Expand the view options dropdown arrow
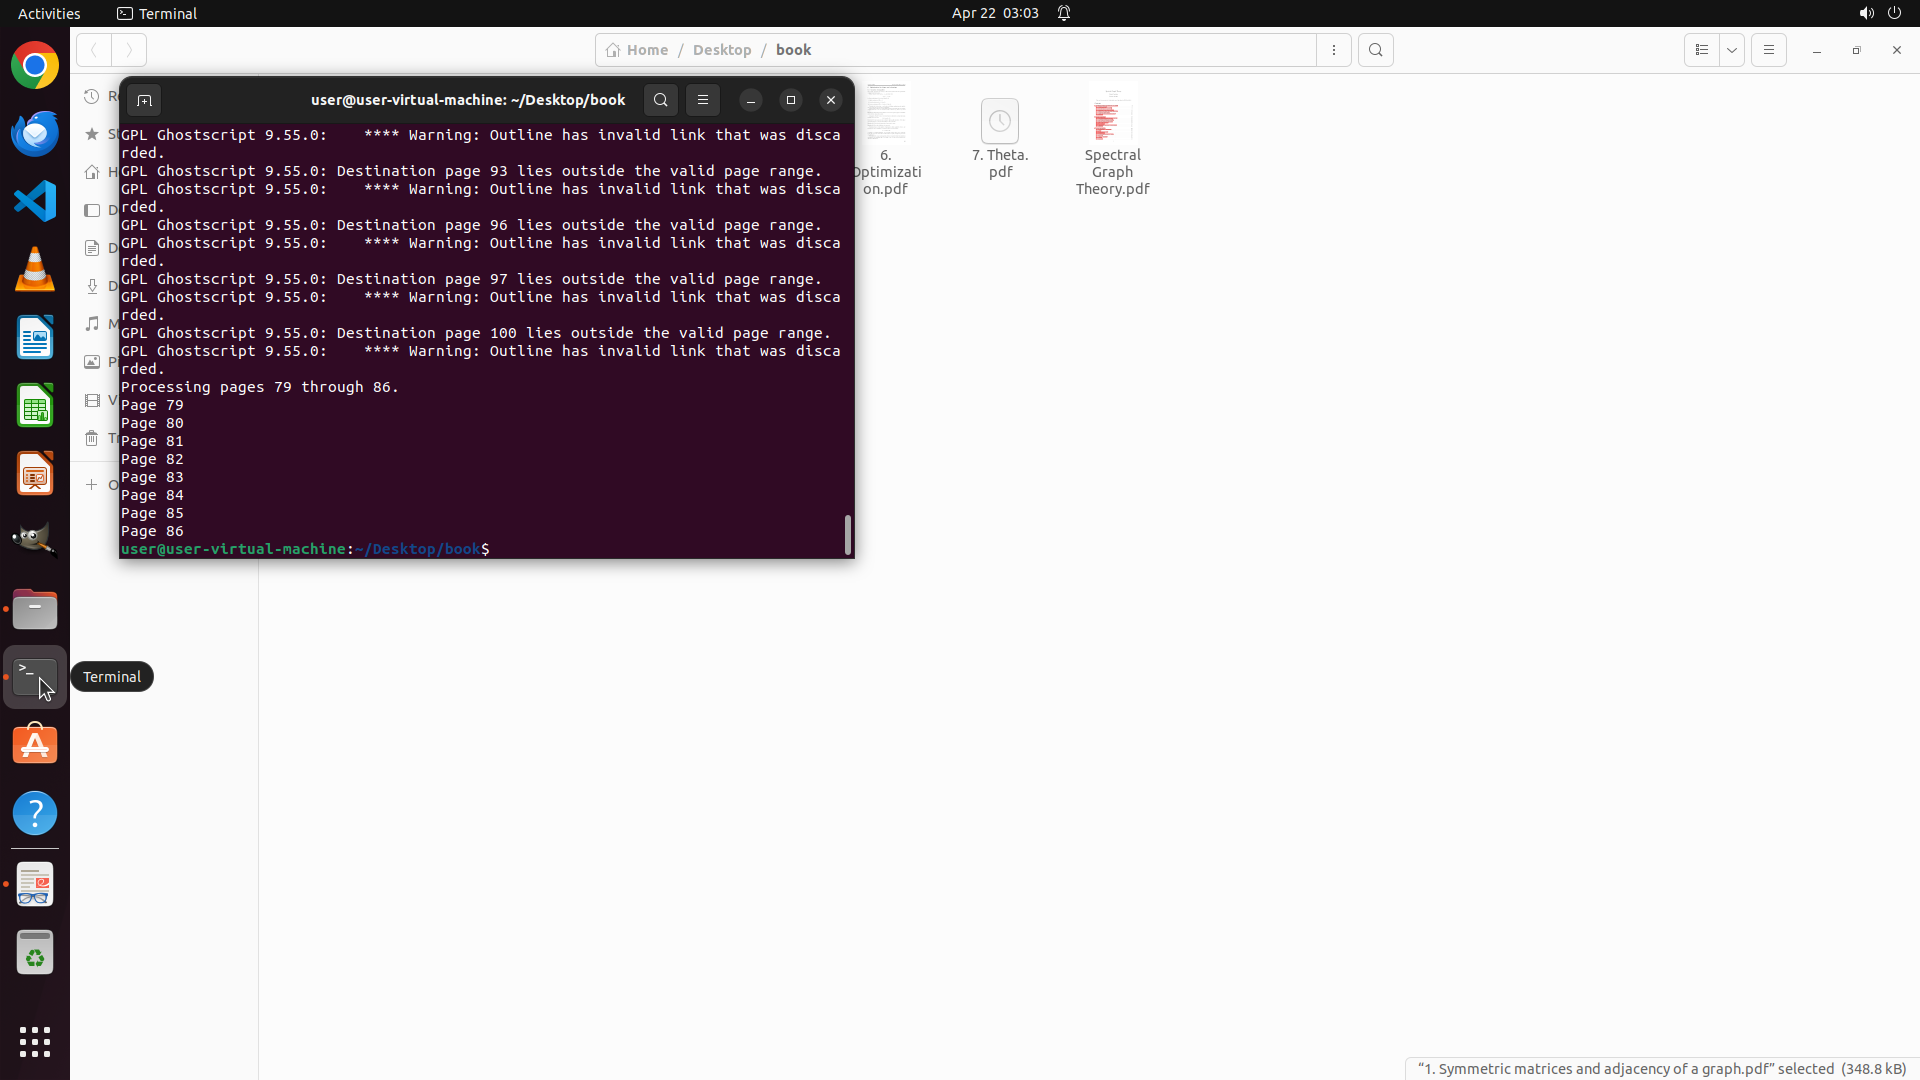The height and width of the screenshot is (1080, 1920). 1732,50
